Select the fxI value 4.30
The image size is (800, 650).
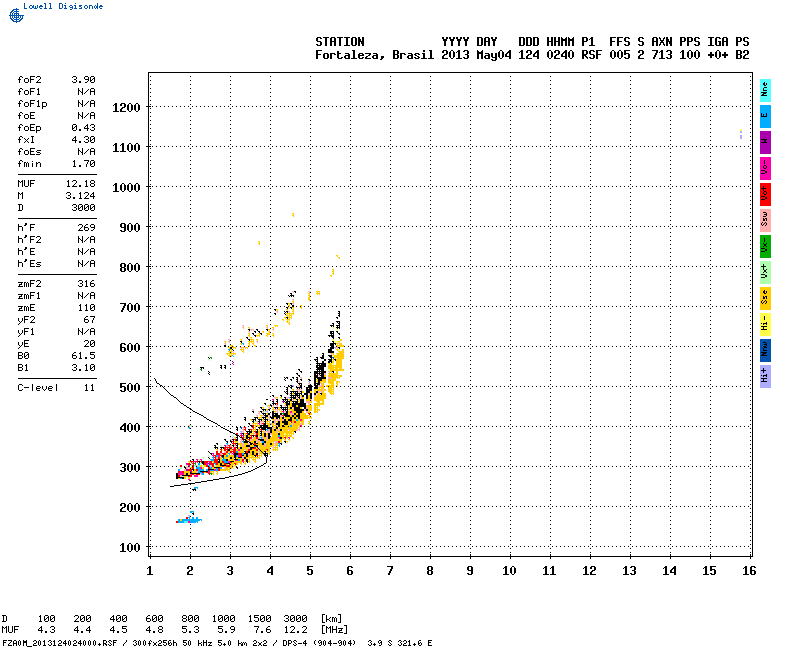pyautogui.click(x=83, y=140)
